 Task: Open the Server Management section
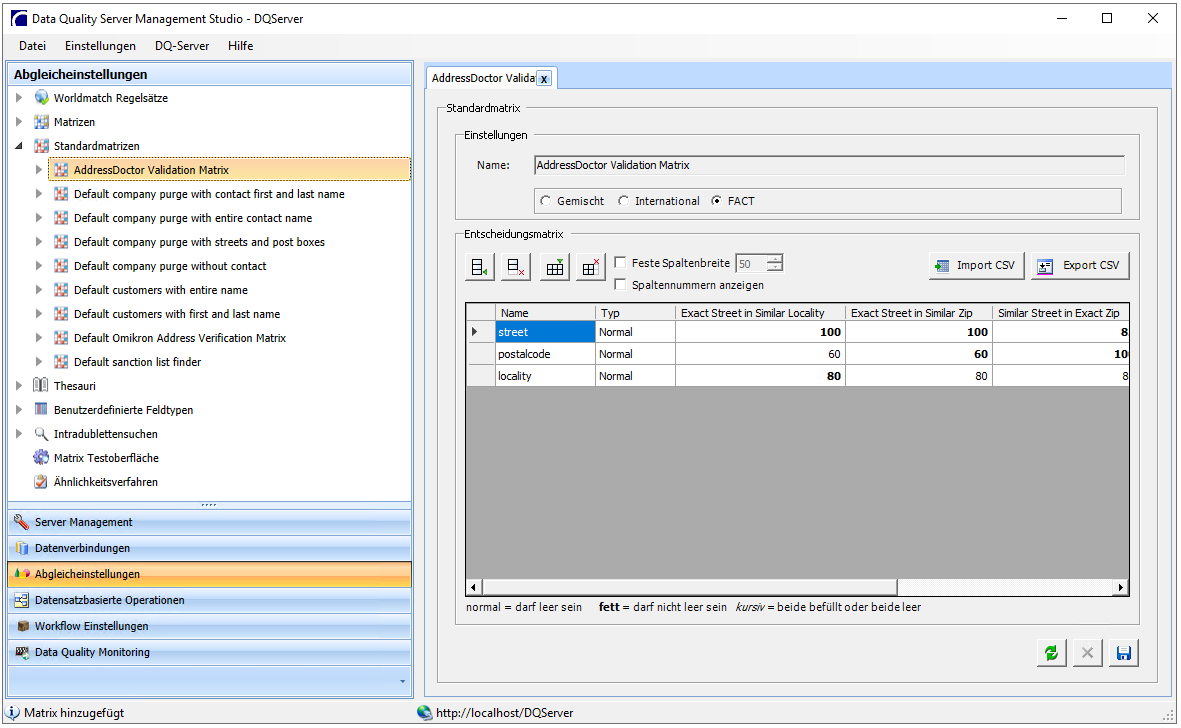[x=209, y=522]
